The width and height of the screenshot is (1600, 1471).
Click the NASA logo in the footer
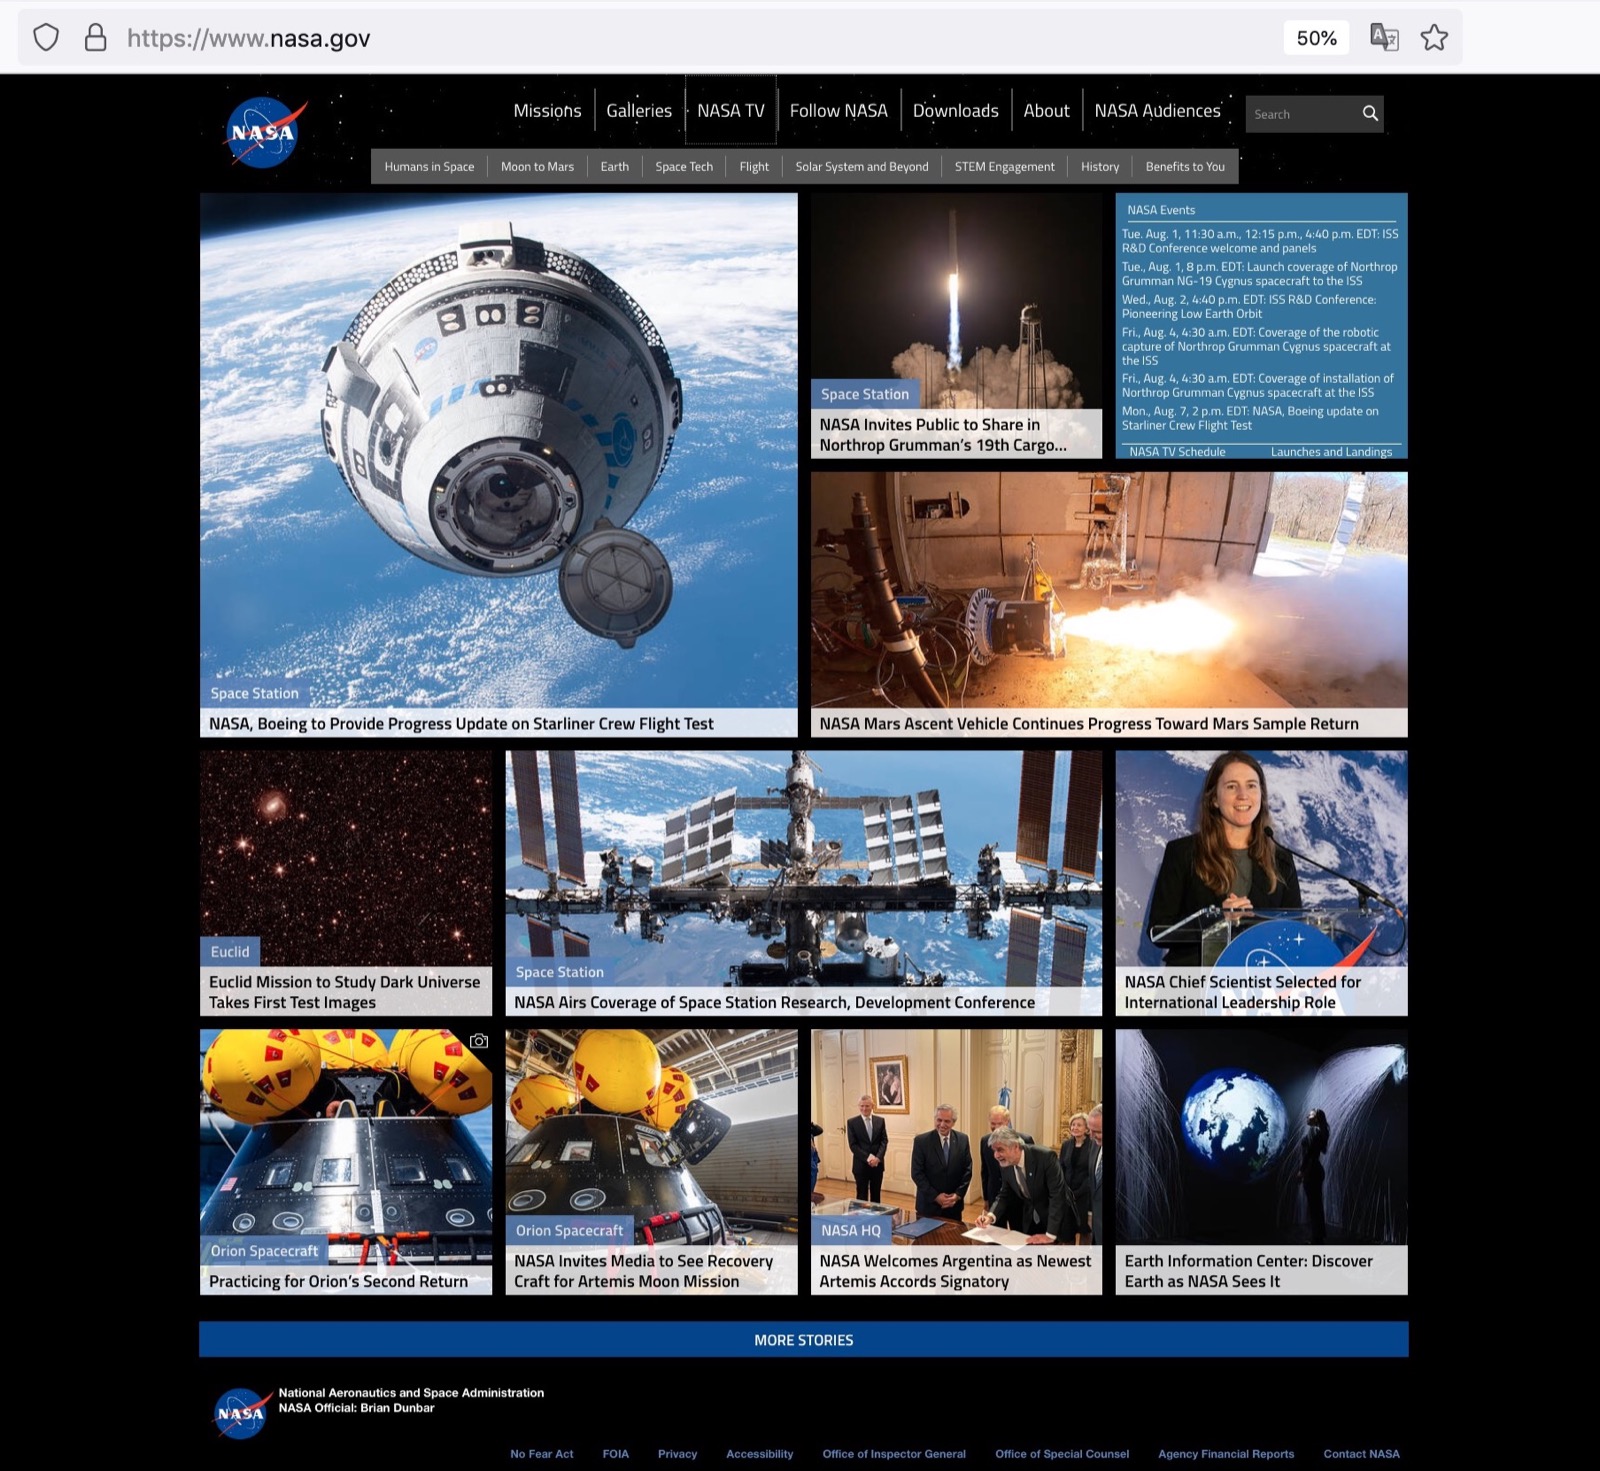point(241,1413)
